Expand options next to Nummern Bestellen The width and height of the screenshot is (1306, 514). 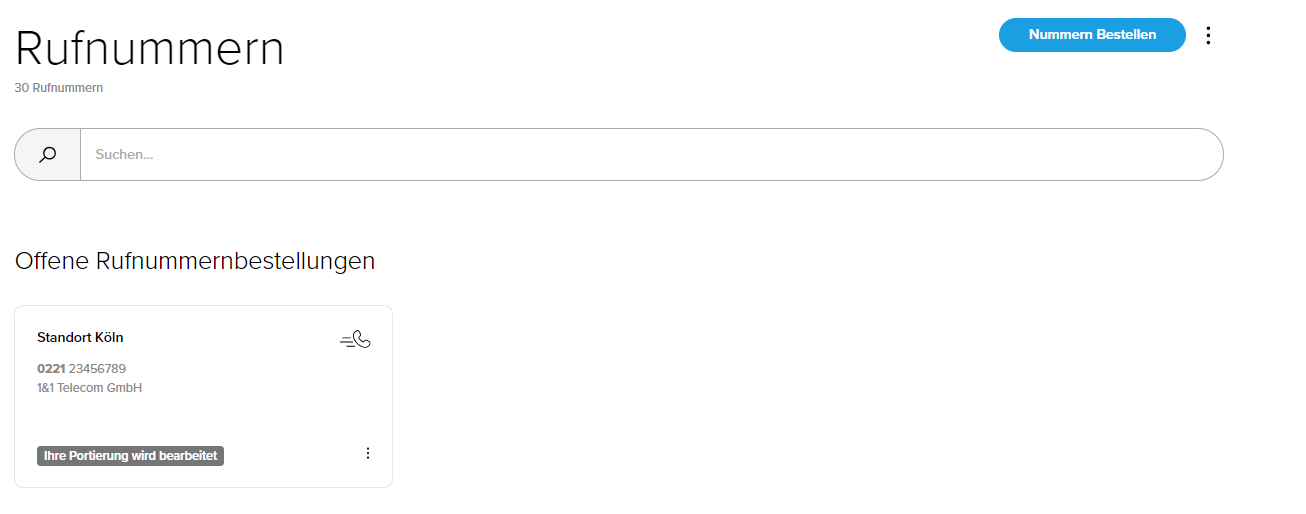pos(1208,35)
